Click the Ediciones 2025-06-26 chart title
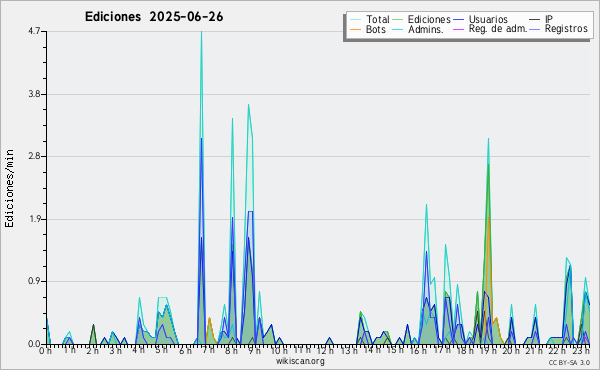The image size is (600, 370). pyautogui.click(x=154, y=17)
